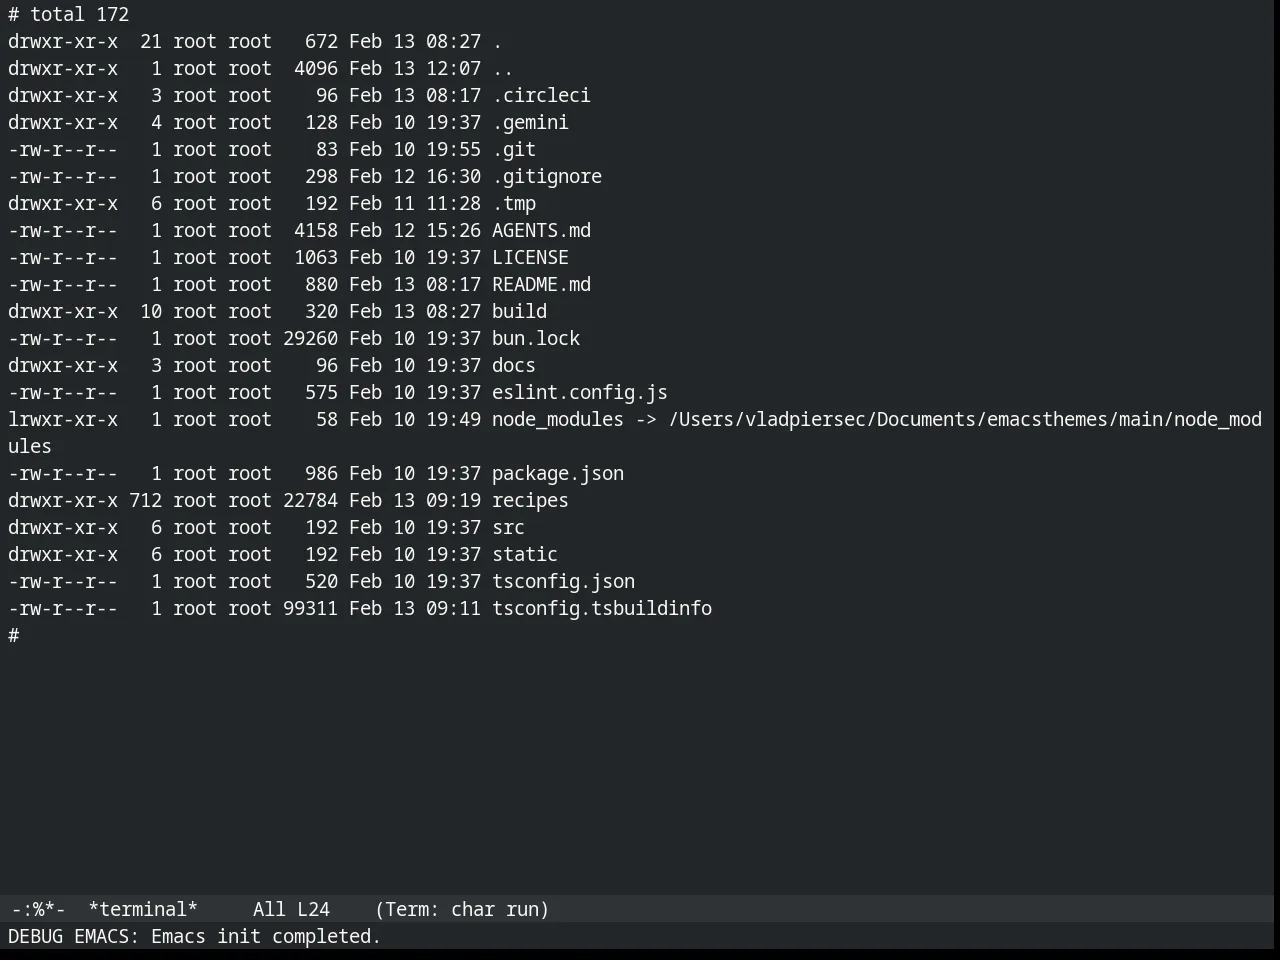This screenshot has width=1280, height=960.
Task: Click the size value 29260
Action: click(310, 338)
